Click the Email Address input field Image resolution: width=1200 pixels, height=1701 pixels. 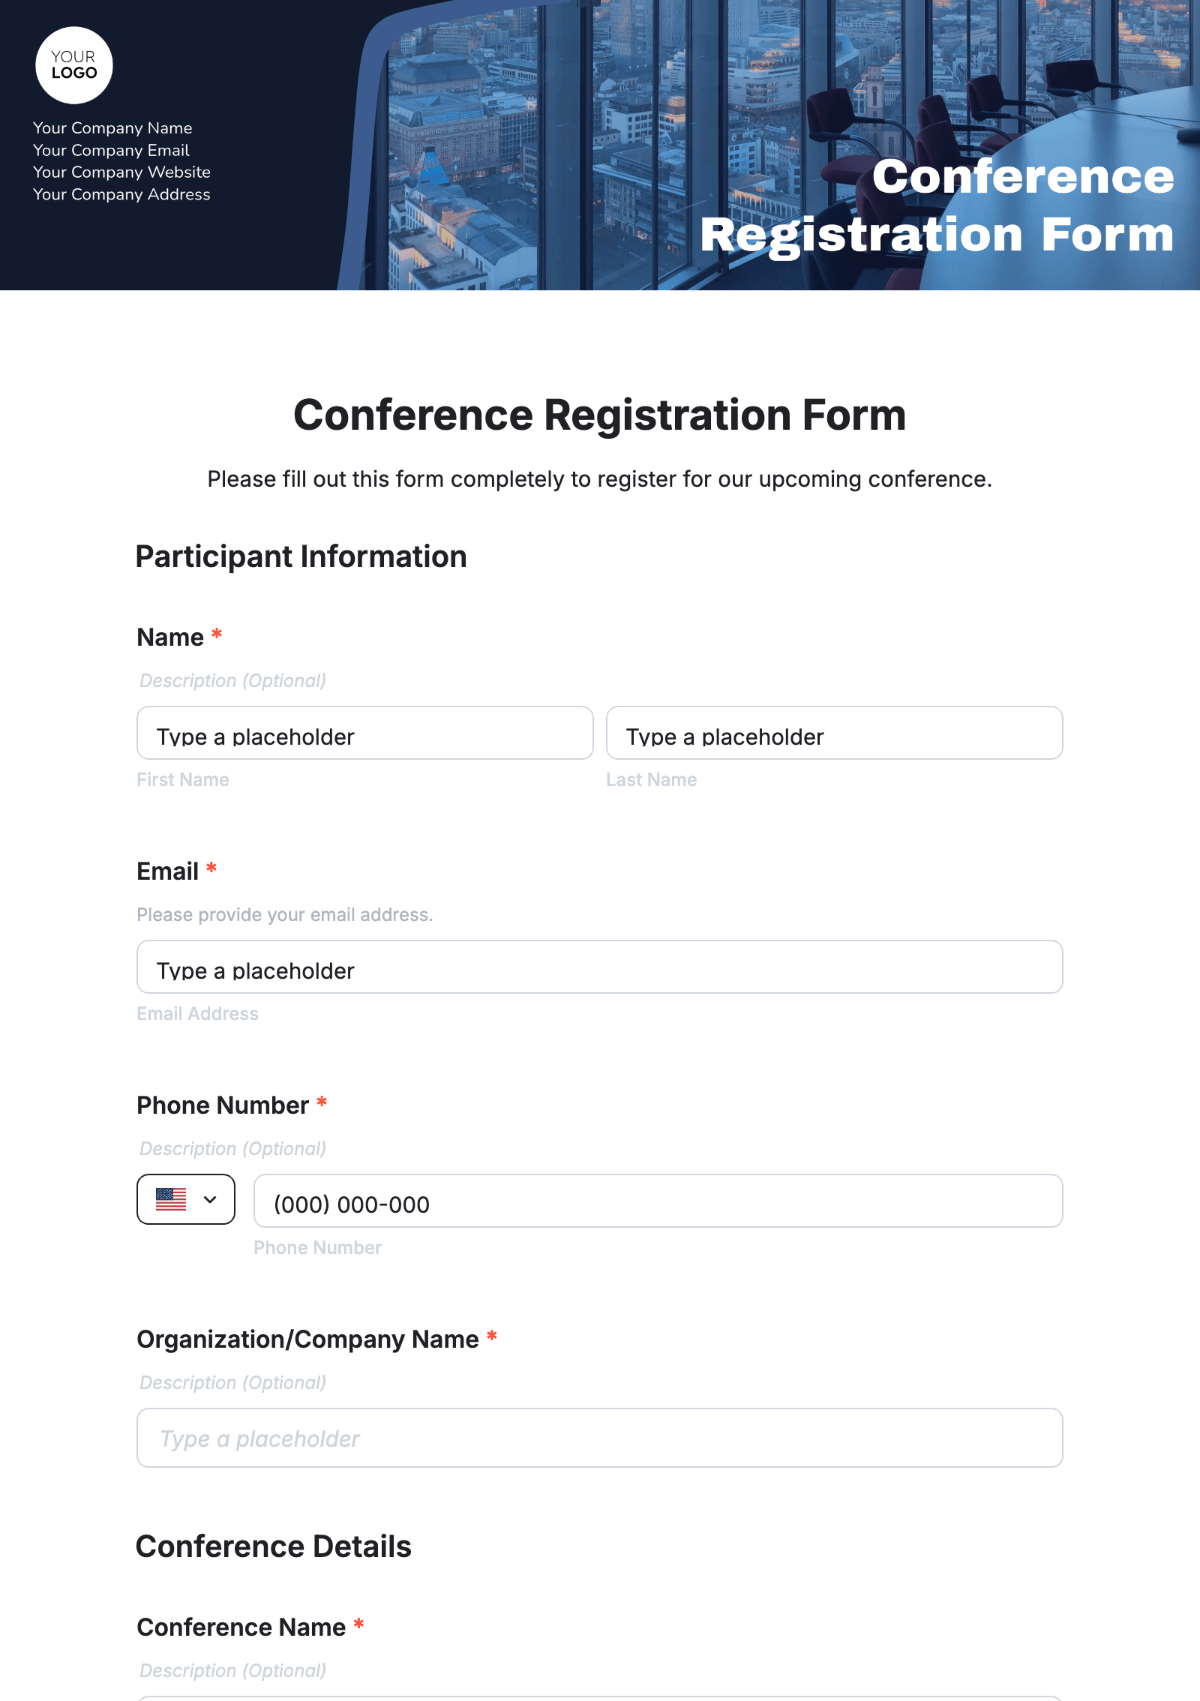(600, 967)
